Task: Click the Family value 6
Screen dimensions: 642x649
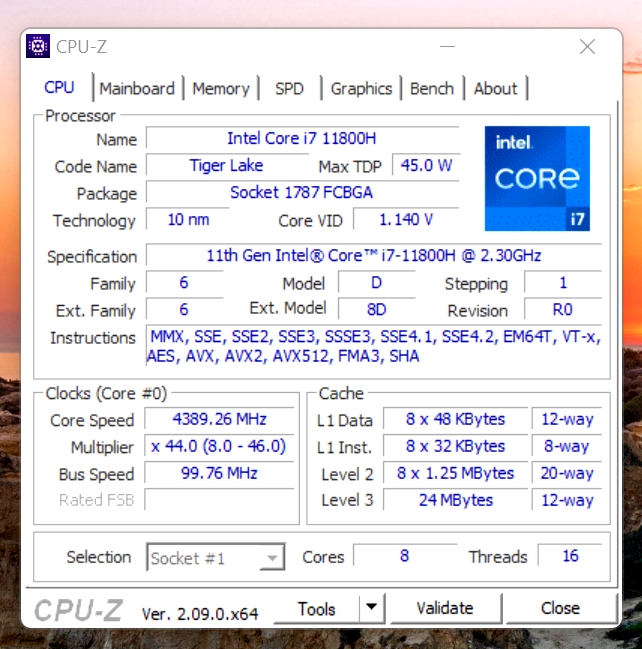Action: point(184,283)
